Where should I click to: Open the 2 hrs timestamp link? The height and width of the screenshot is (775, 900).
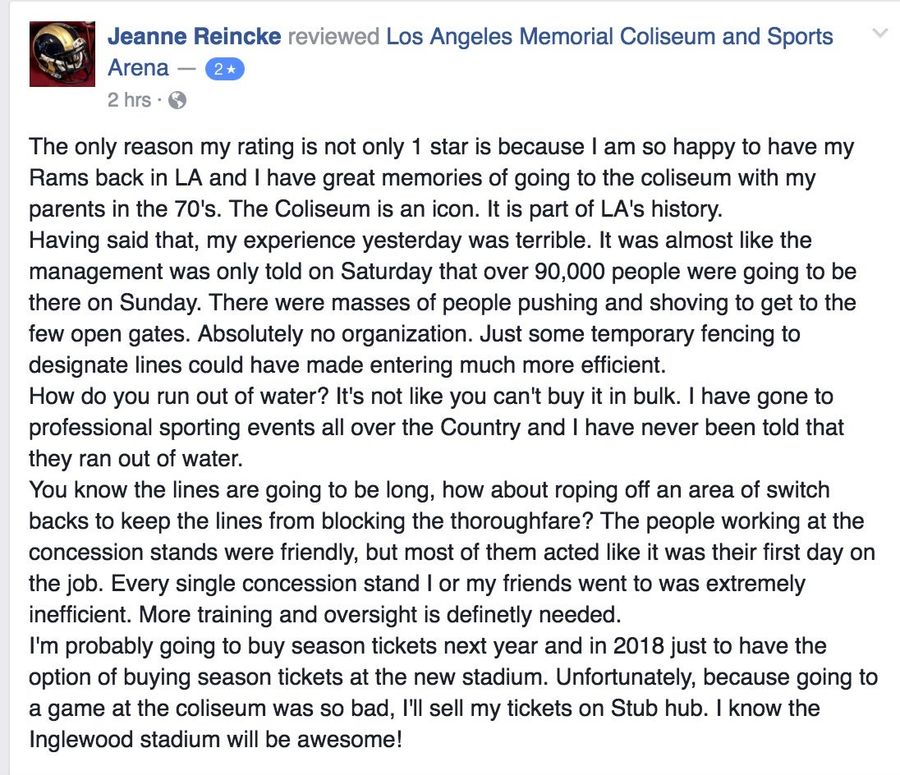tap(129, 100)
